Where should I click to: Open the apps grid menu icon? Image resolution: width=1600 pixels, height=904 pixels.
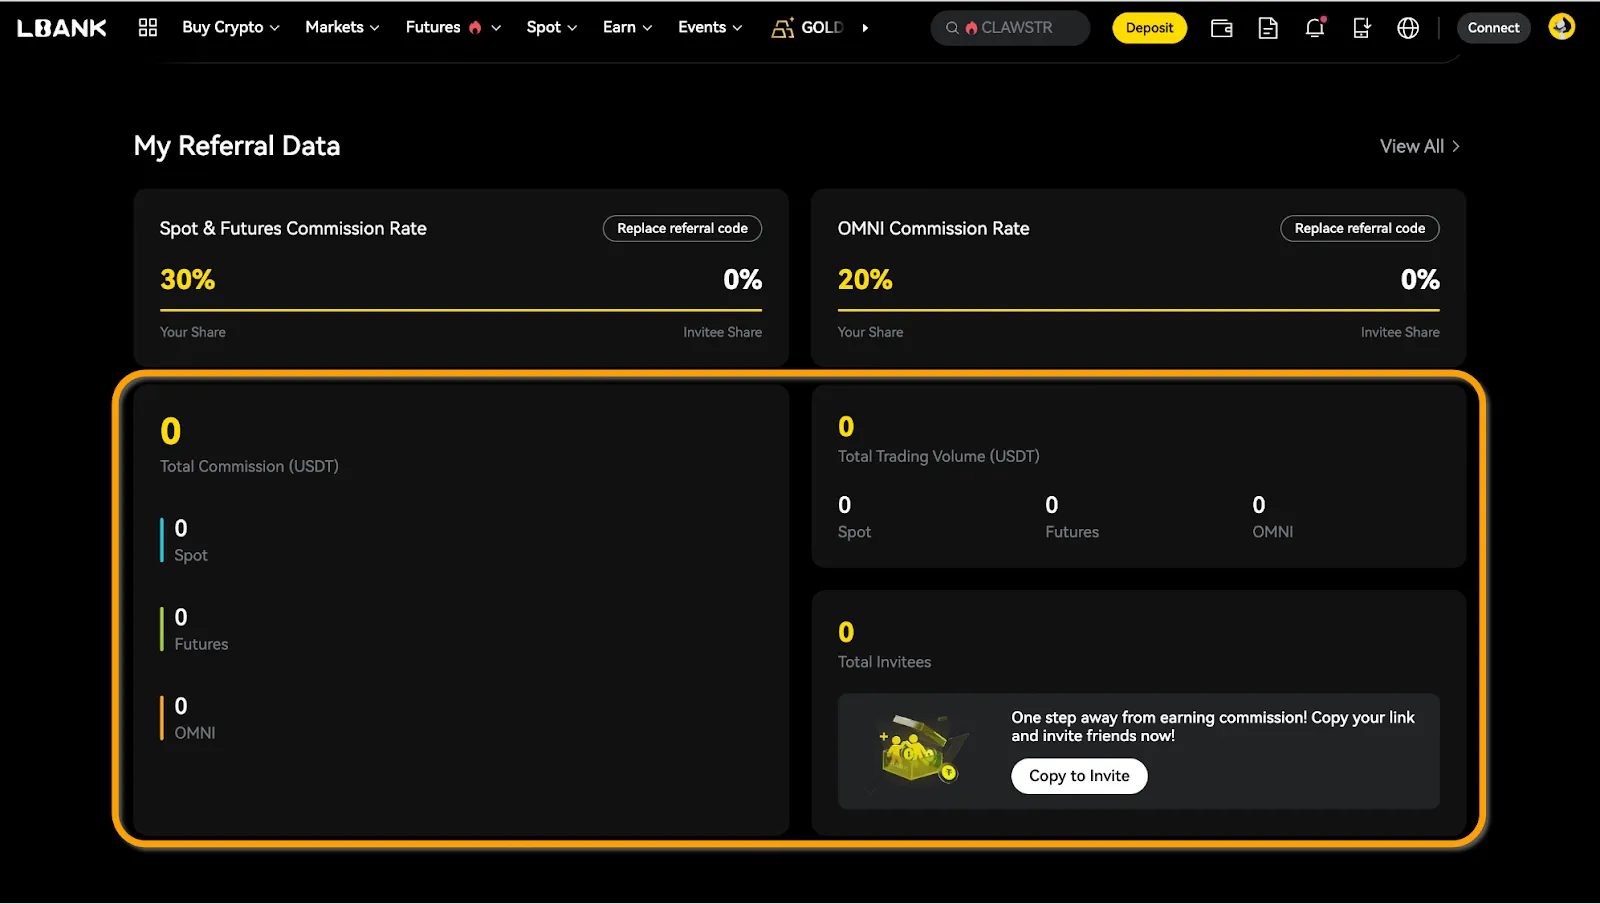148,27
